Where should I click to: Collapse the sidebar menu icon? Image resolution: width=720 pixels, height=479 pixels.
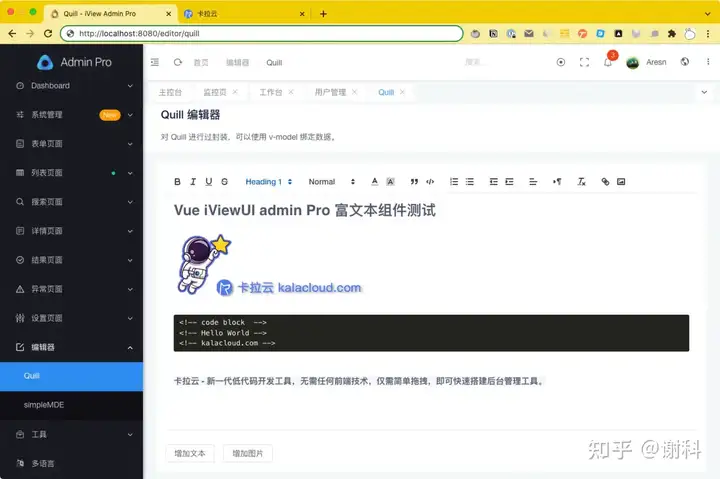155,62
